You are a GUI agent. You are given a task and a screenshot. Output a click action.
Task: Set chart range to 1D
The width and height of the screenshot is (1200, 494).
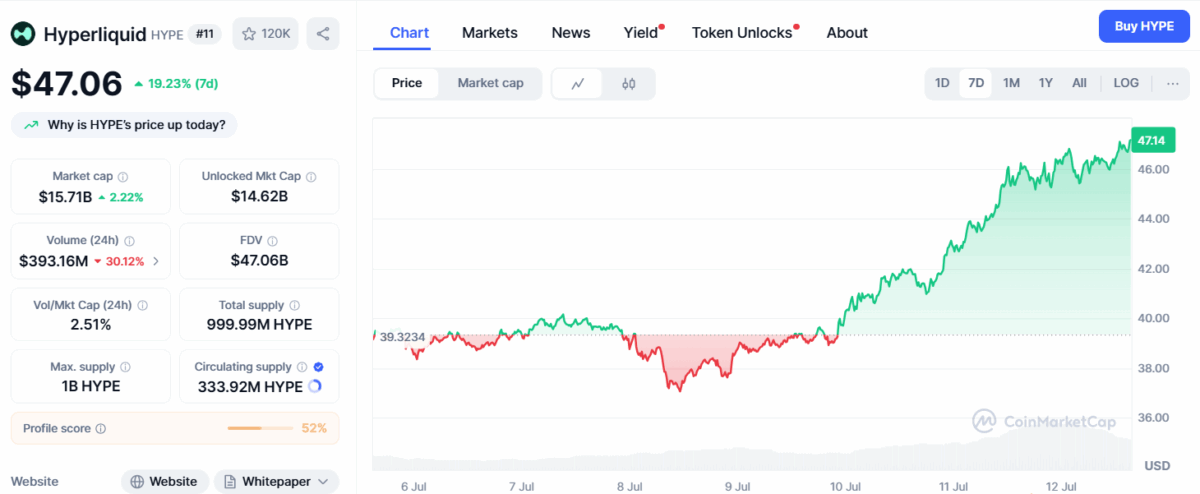[x=942, y=83]
